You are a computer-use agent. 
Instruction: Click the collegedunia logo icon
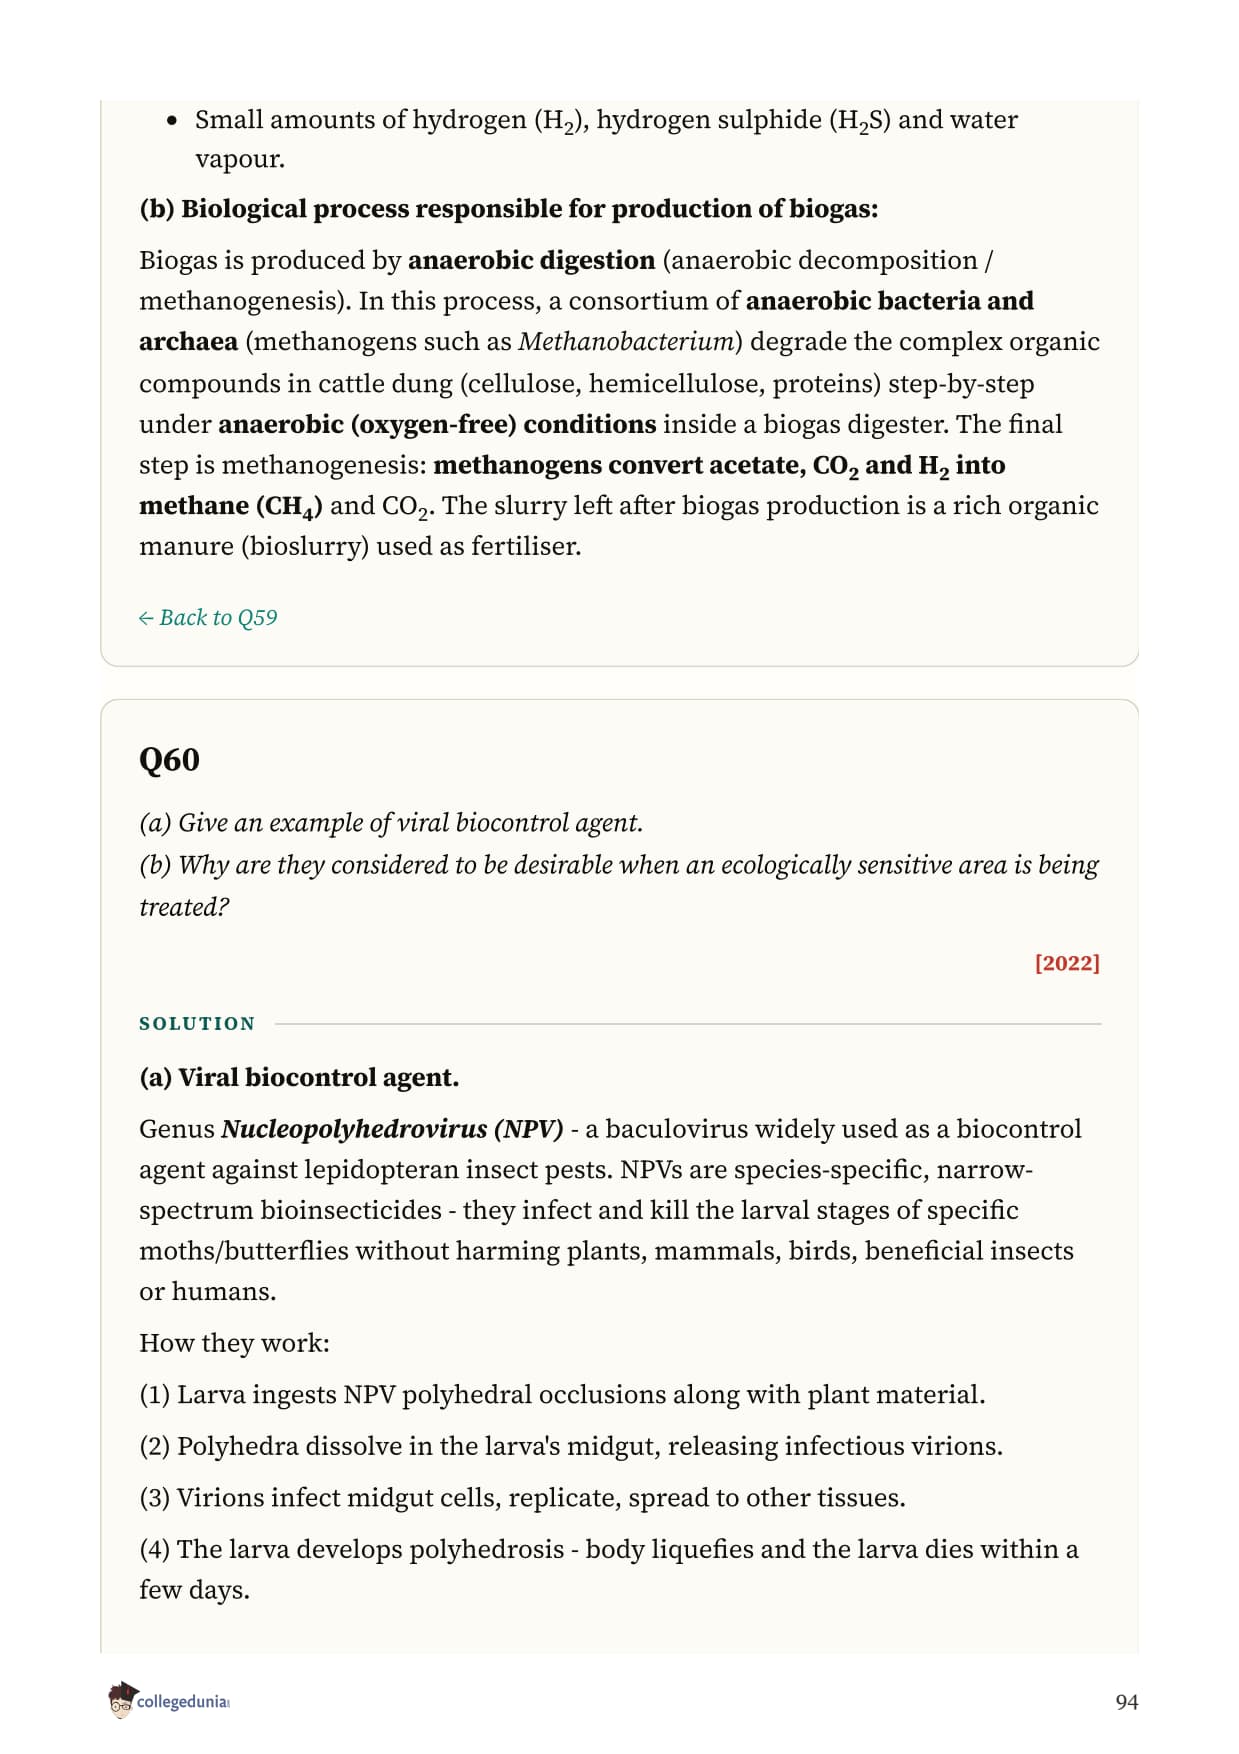121,1700
